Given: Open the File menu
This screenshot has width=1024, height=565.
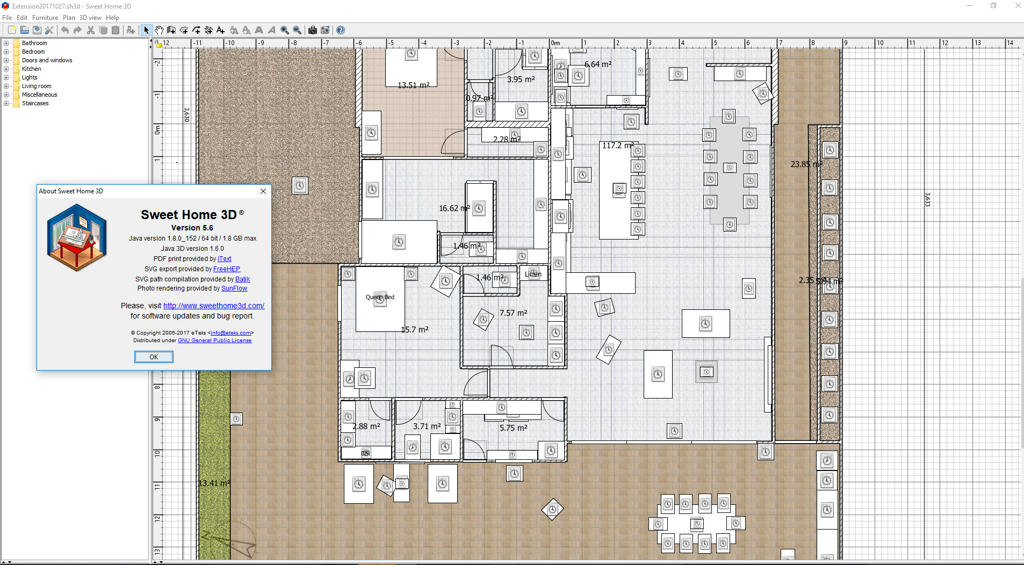Looking at the screenshot, I should 7,18.
